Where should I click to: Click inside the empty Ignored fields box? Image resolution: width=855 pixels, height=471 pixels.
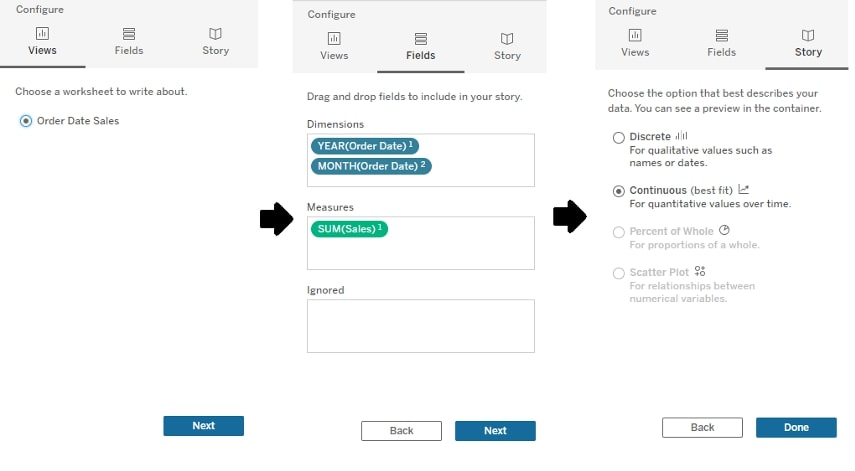[420, 326]
